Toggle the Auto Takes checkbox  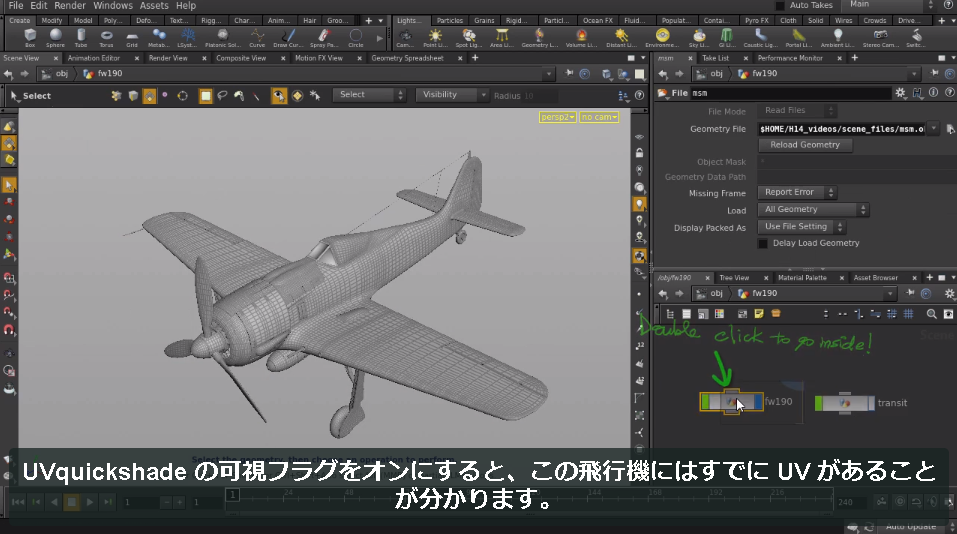coord(779,5)
